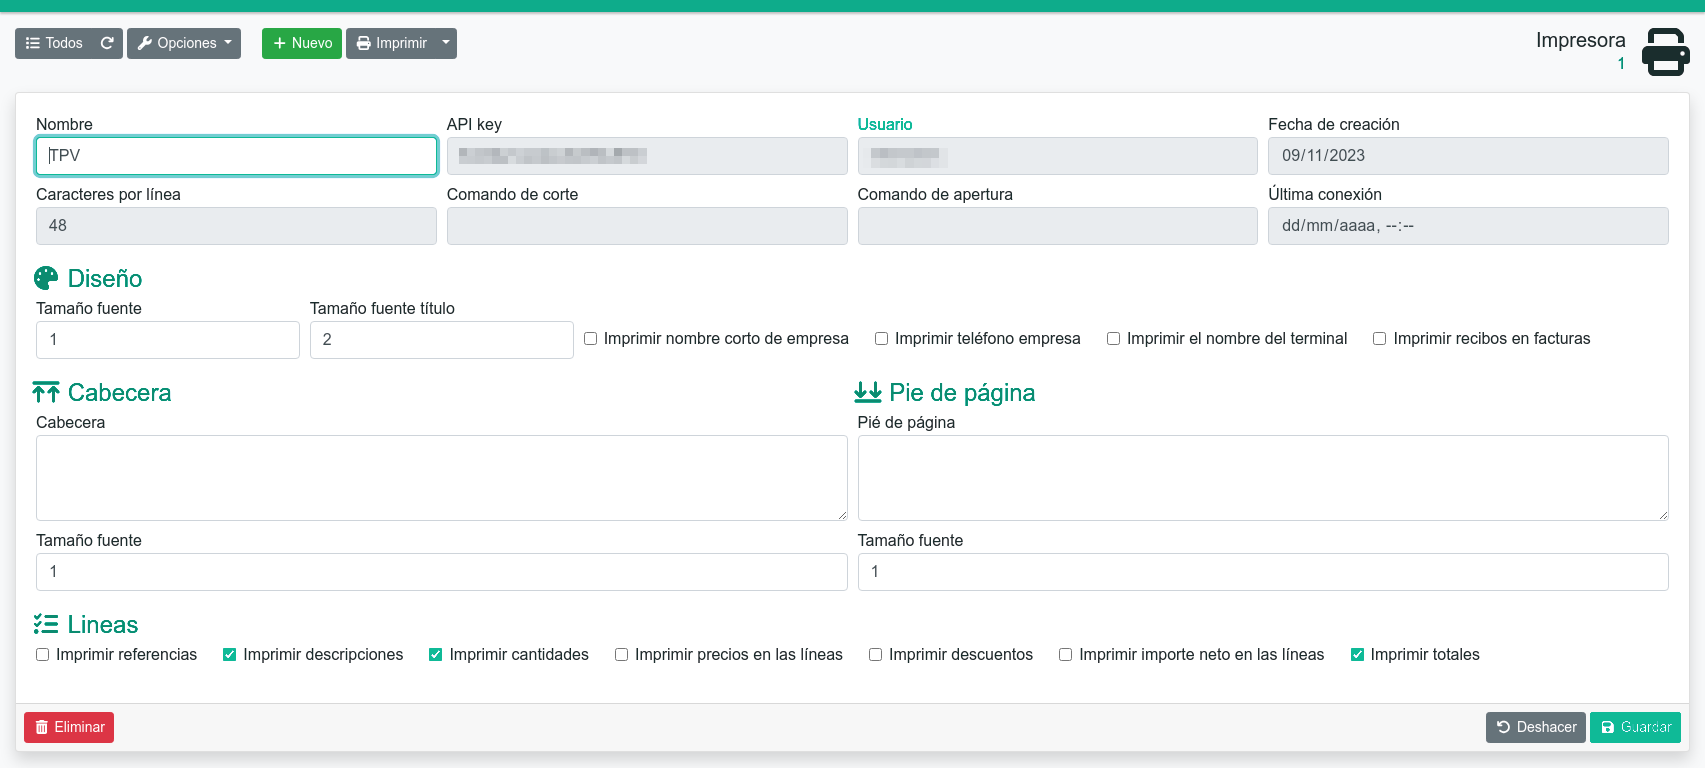Enable Imprimir teléfono empresa checkbox
The height and width of the screenshot is (768, 1705).
tap(882, 339)
